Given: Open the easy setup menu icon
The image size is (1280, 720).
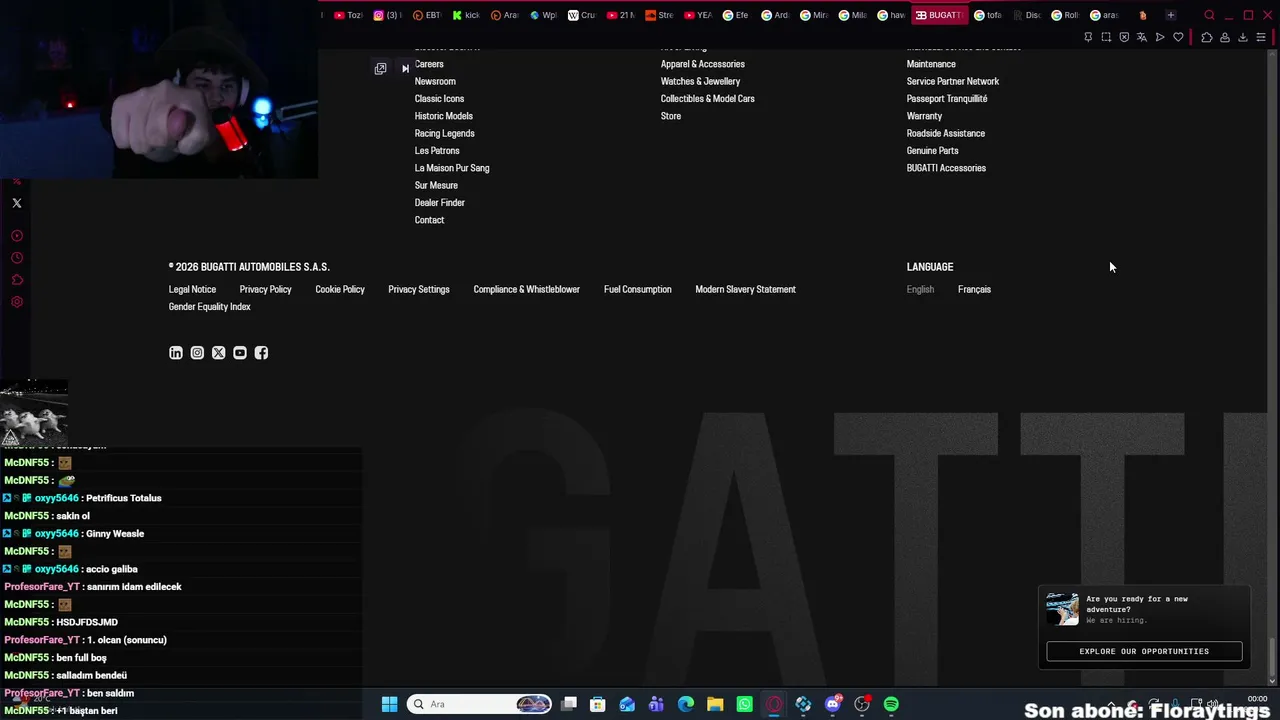Looking at the screenshot, I should (x=1261, y=38).
